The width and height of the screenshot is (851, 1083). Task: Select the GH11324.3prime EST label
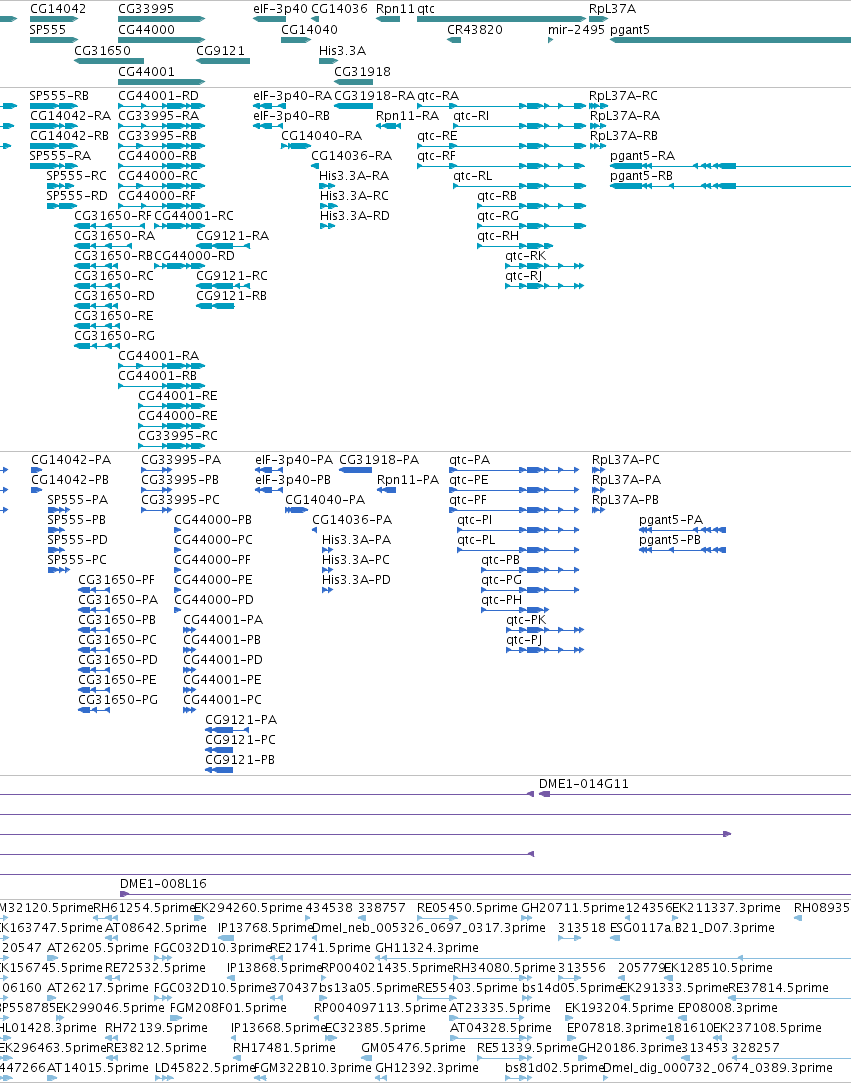427,948
